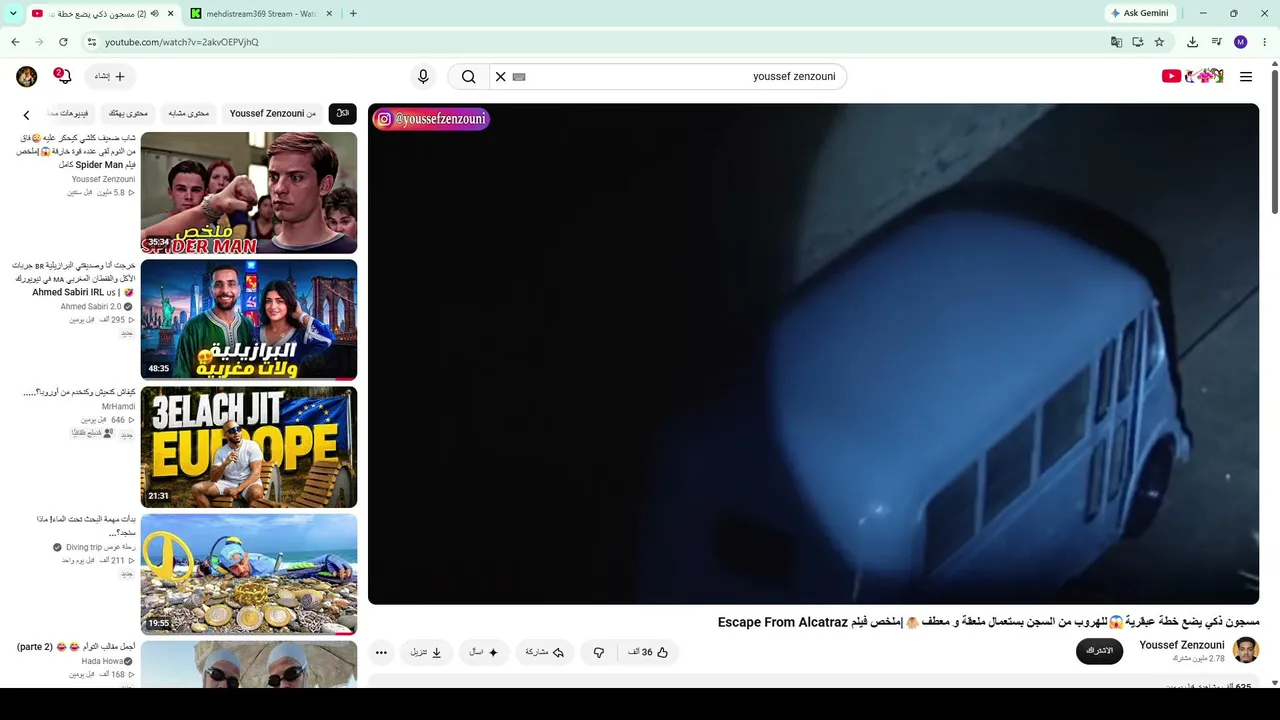Close the mehdistream369 browser tab
Screen dimensions: 1280x720
coord(329,14)
